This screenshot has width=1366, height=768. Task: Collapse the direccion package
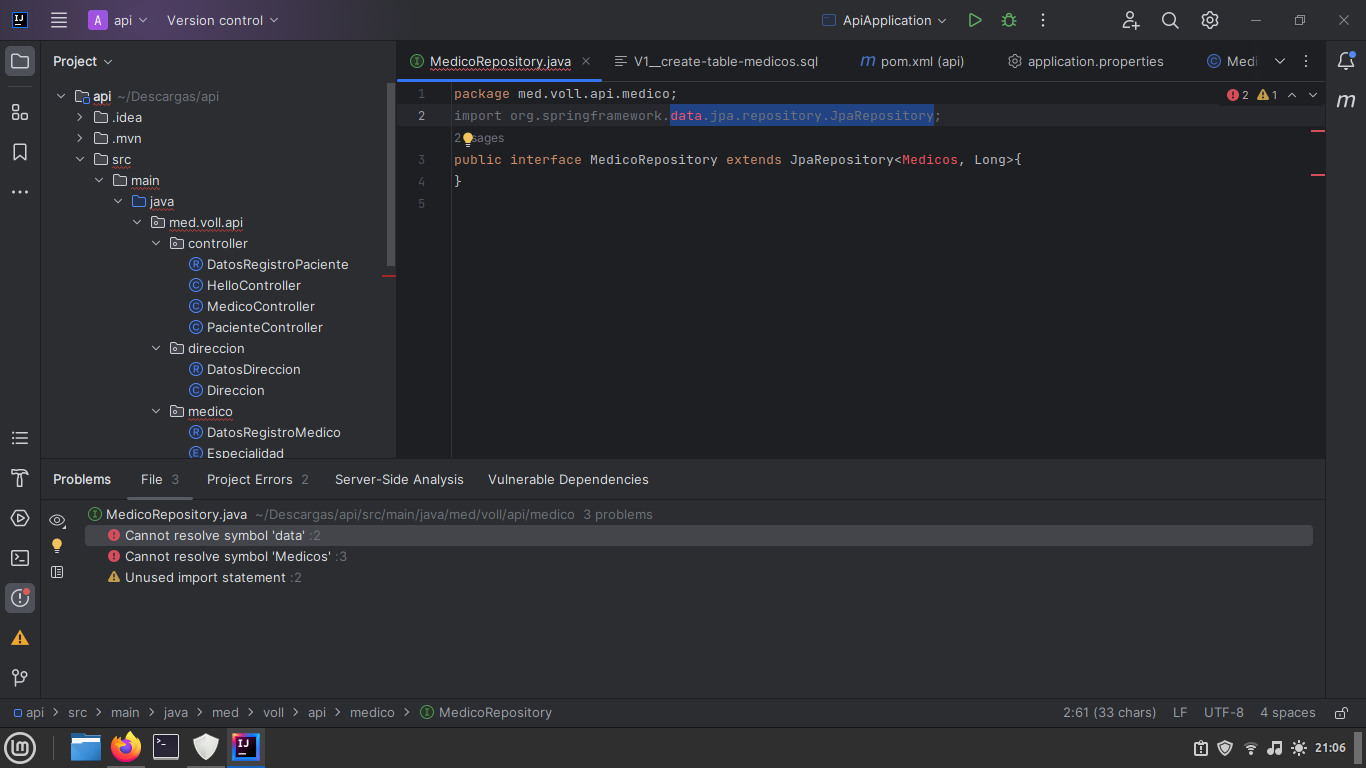click(156, 348)
